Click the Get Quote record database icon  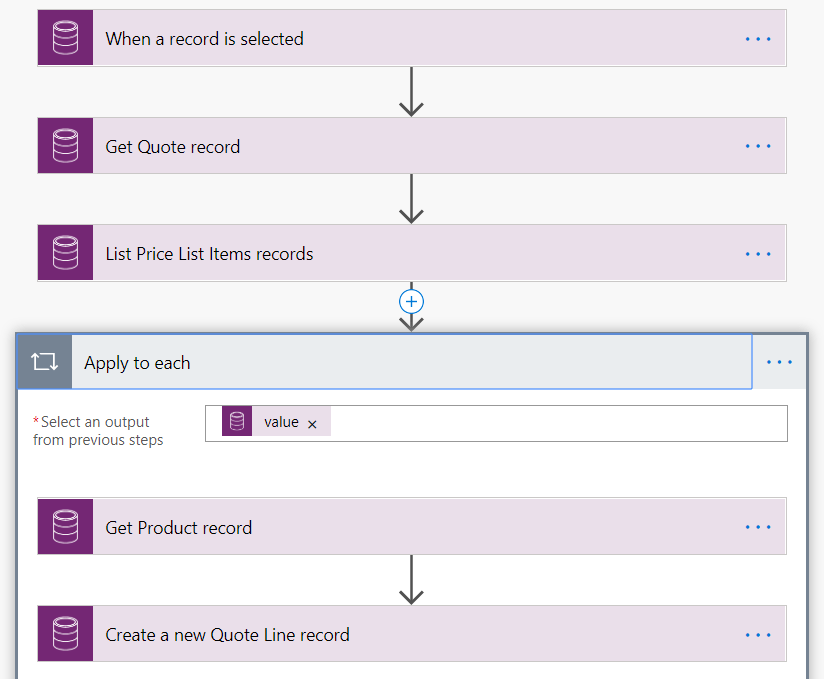(x=66, y=146)
